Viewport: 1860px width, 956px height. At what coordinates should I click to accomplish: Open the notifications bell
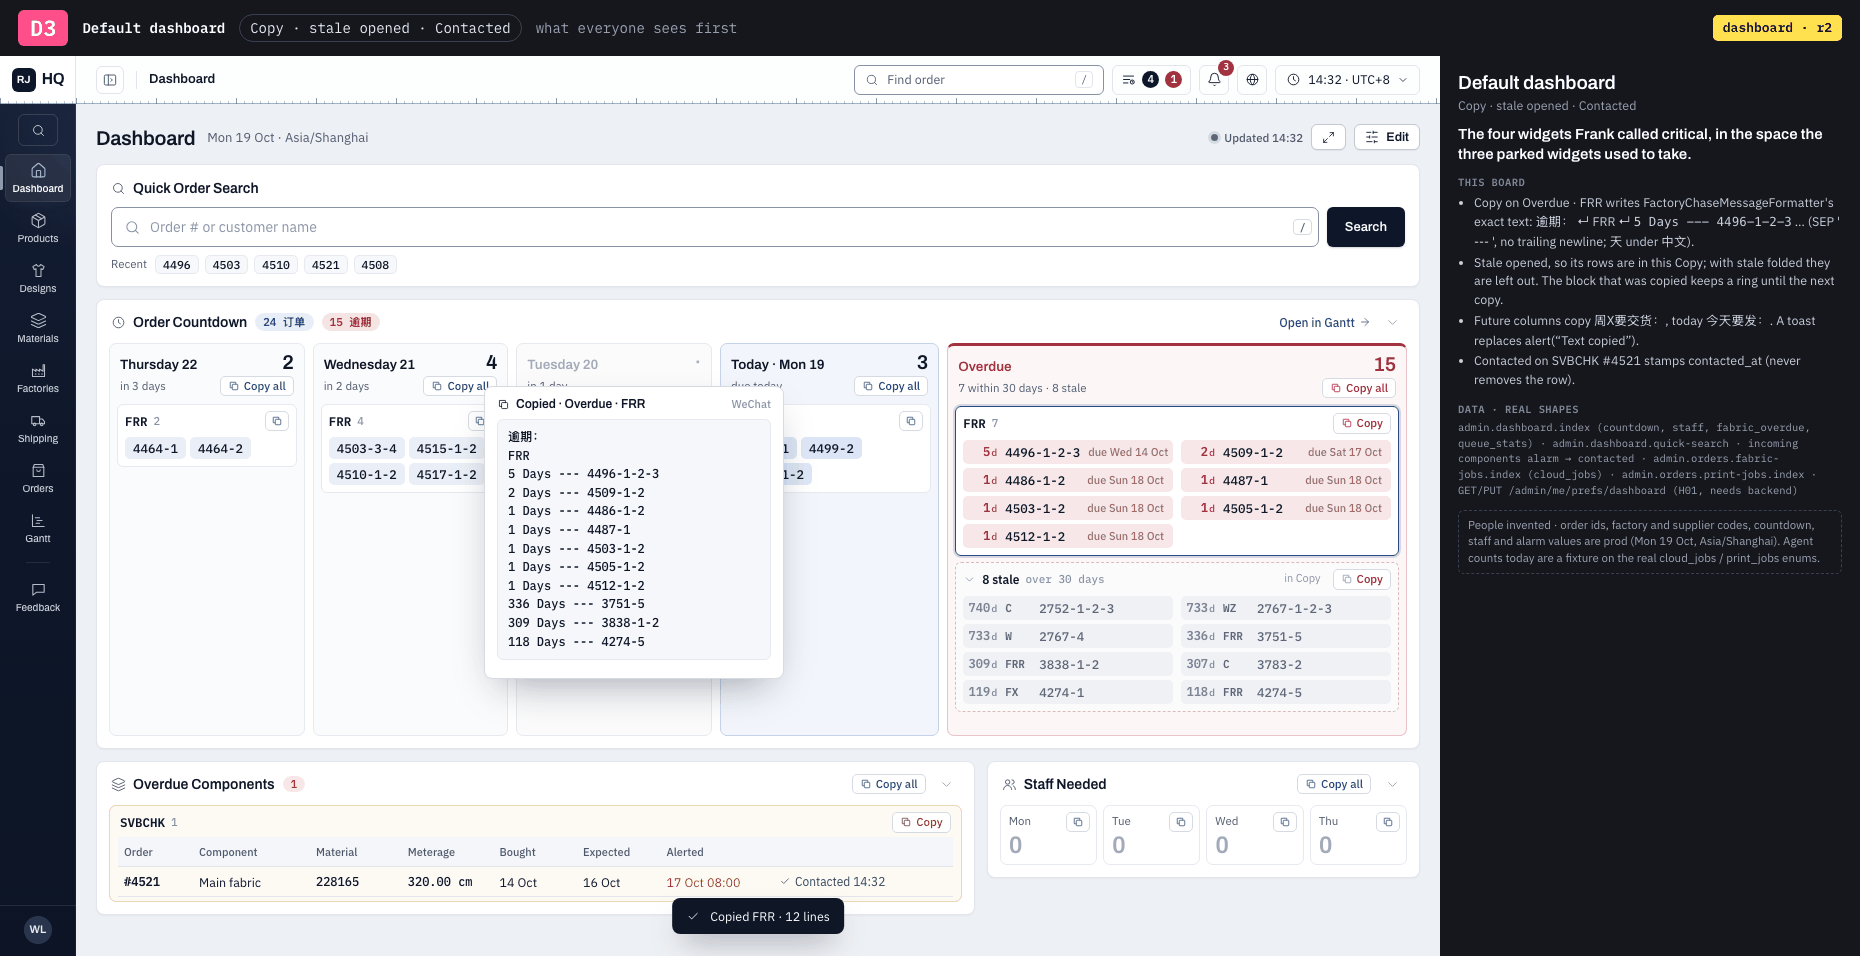pyautogui.click(x=1214, y=80)
